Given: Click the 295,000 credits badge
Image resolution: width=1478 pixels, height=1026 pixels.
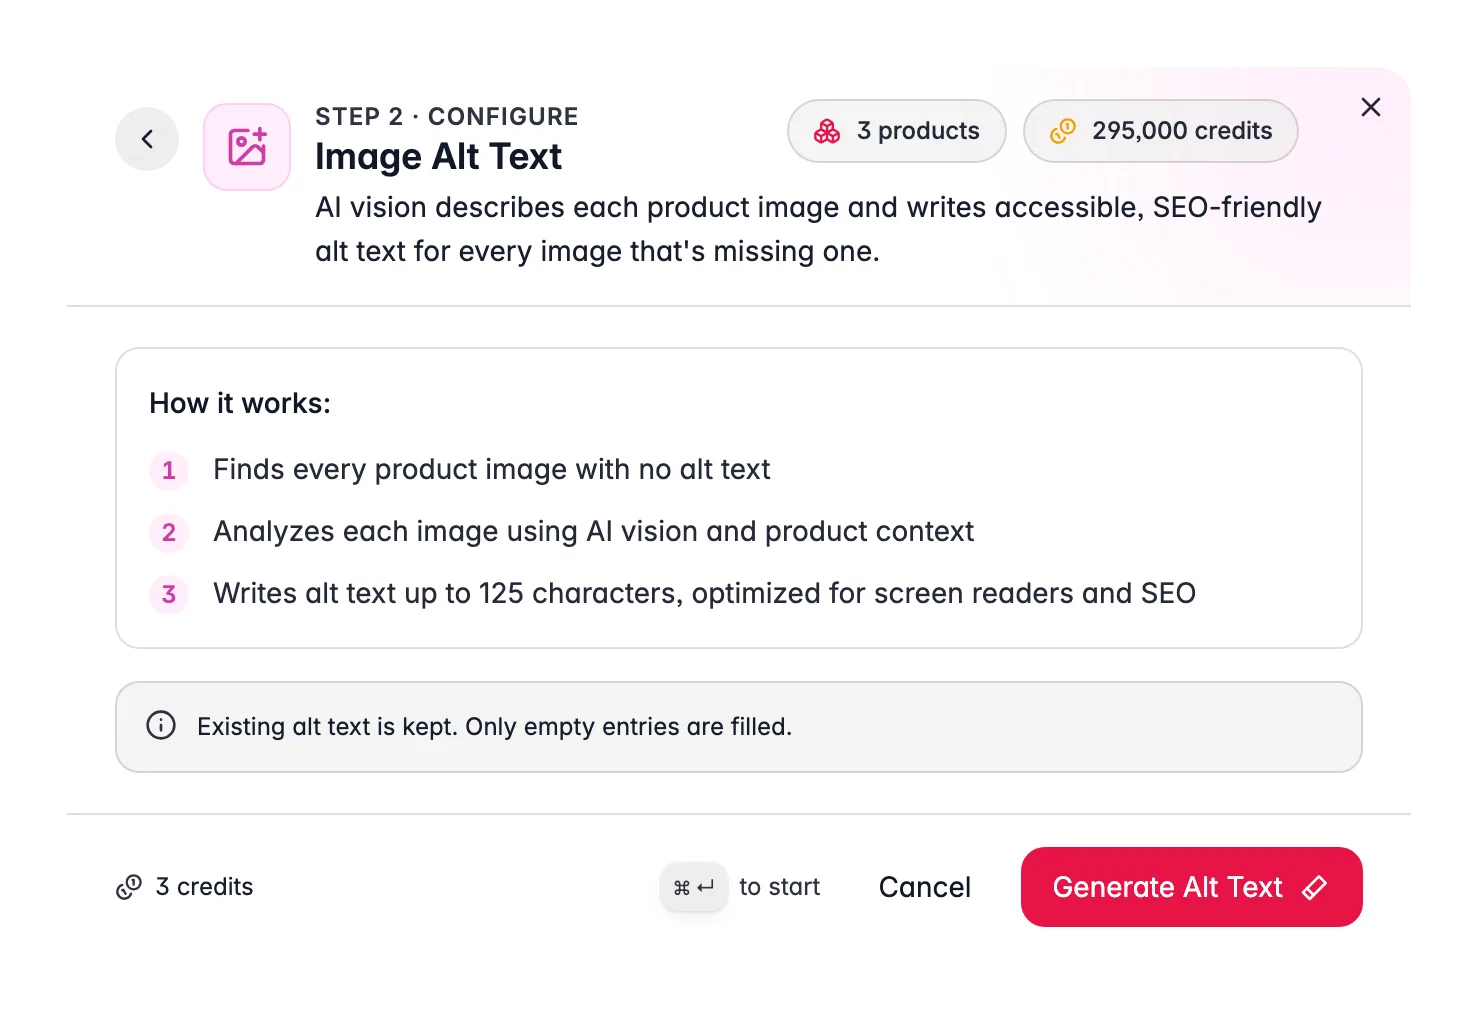Looking at the screenshot, I should (1161, 131).
